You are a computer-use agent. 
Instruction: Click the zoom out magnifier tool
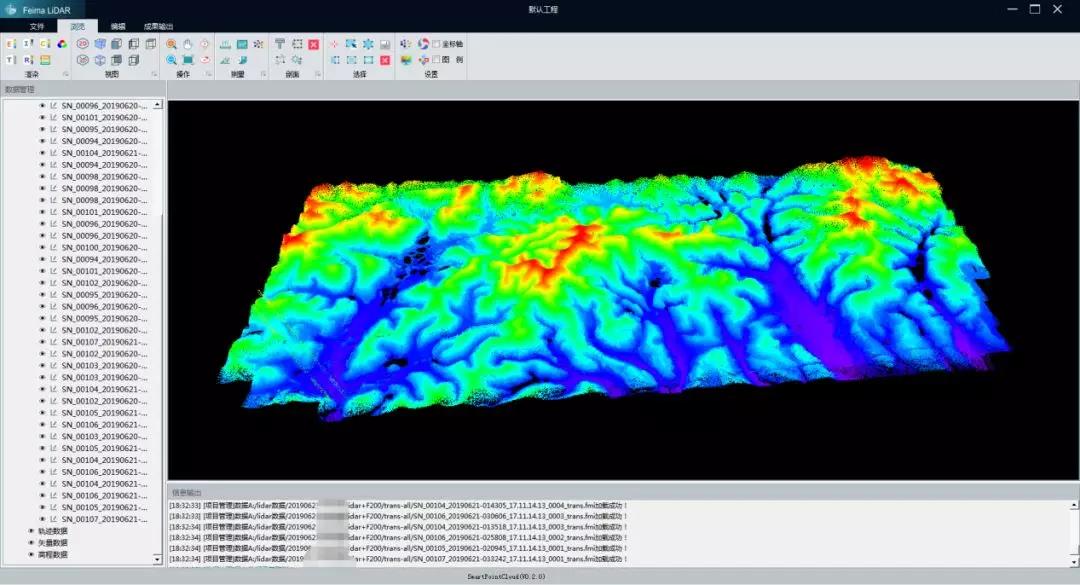[172, 60]
